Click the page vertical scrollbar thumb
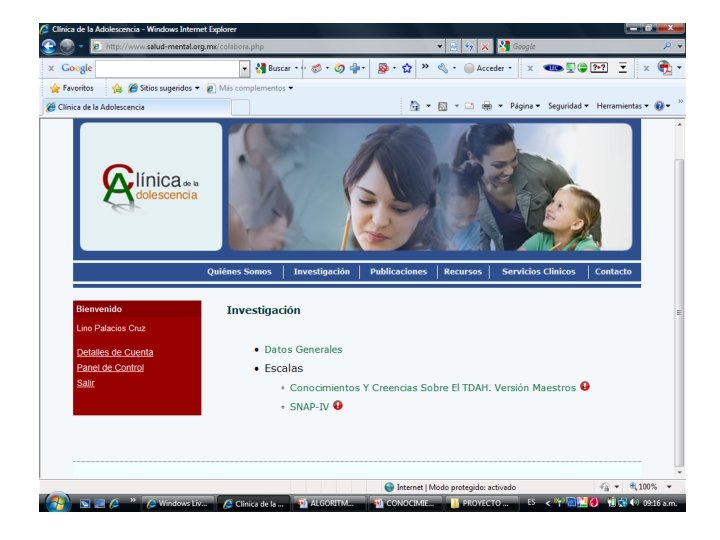Screen dimensions: 720x540 (680, 312)
